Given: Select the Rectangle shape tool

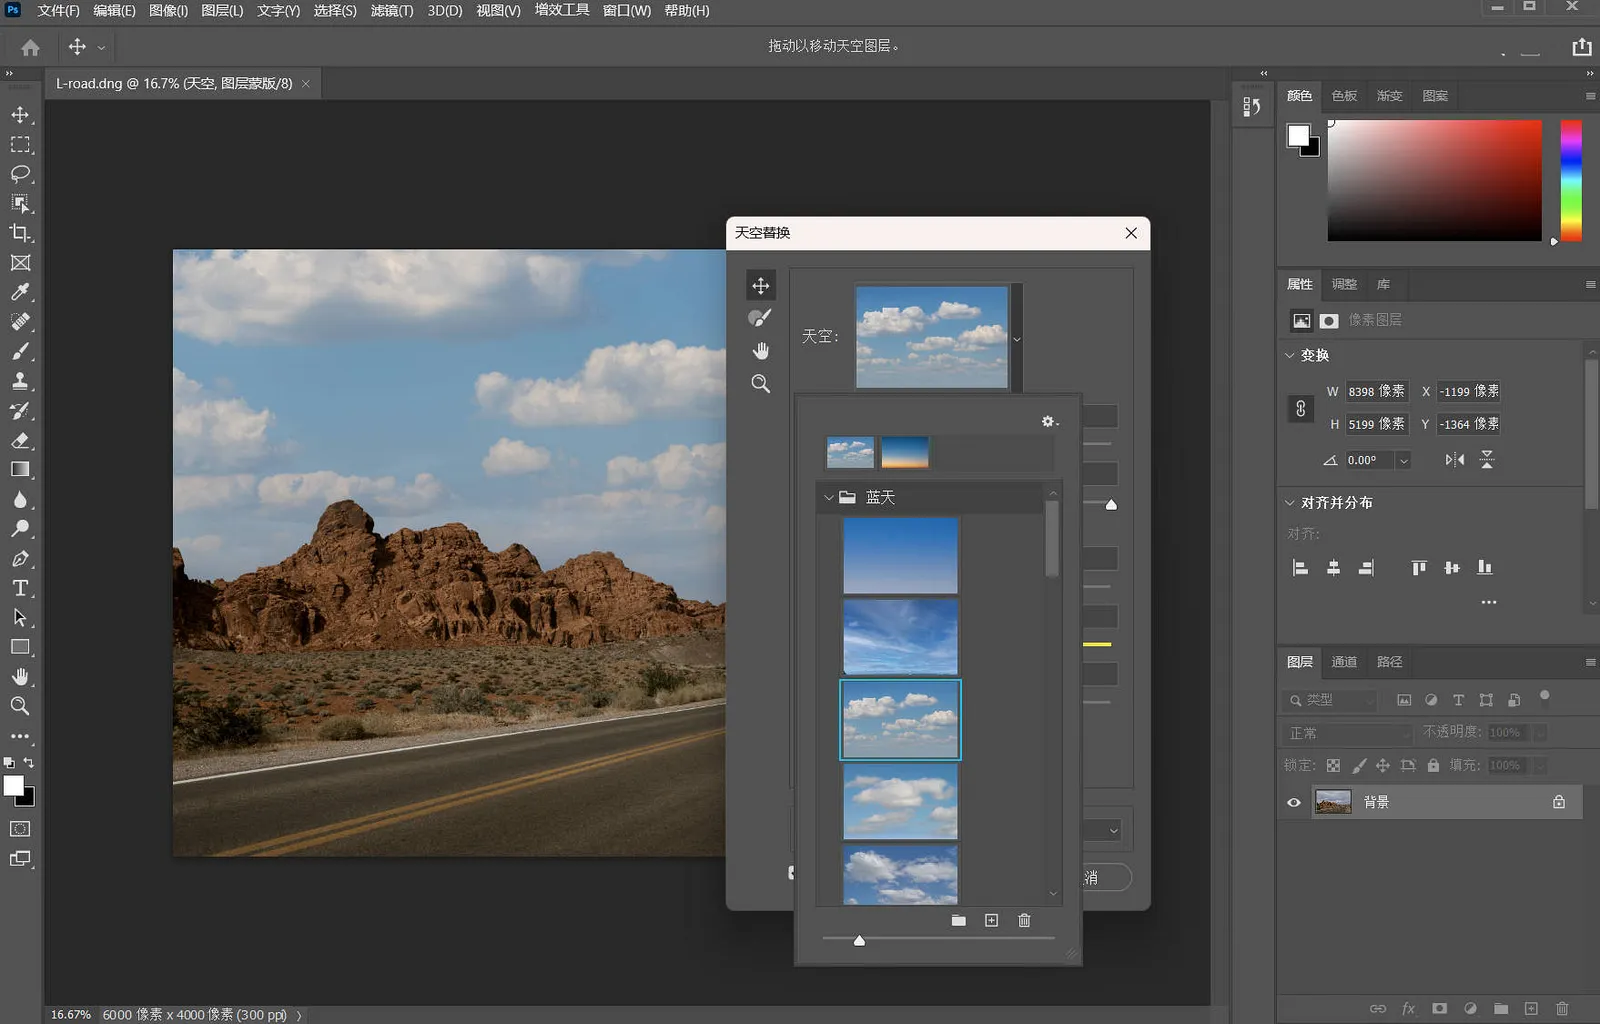Looking at the screenshot, I should [20, 647].
